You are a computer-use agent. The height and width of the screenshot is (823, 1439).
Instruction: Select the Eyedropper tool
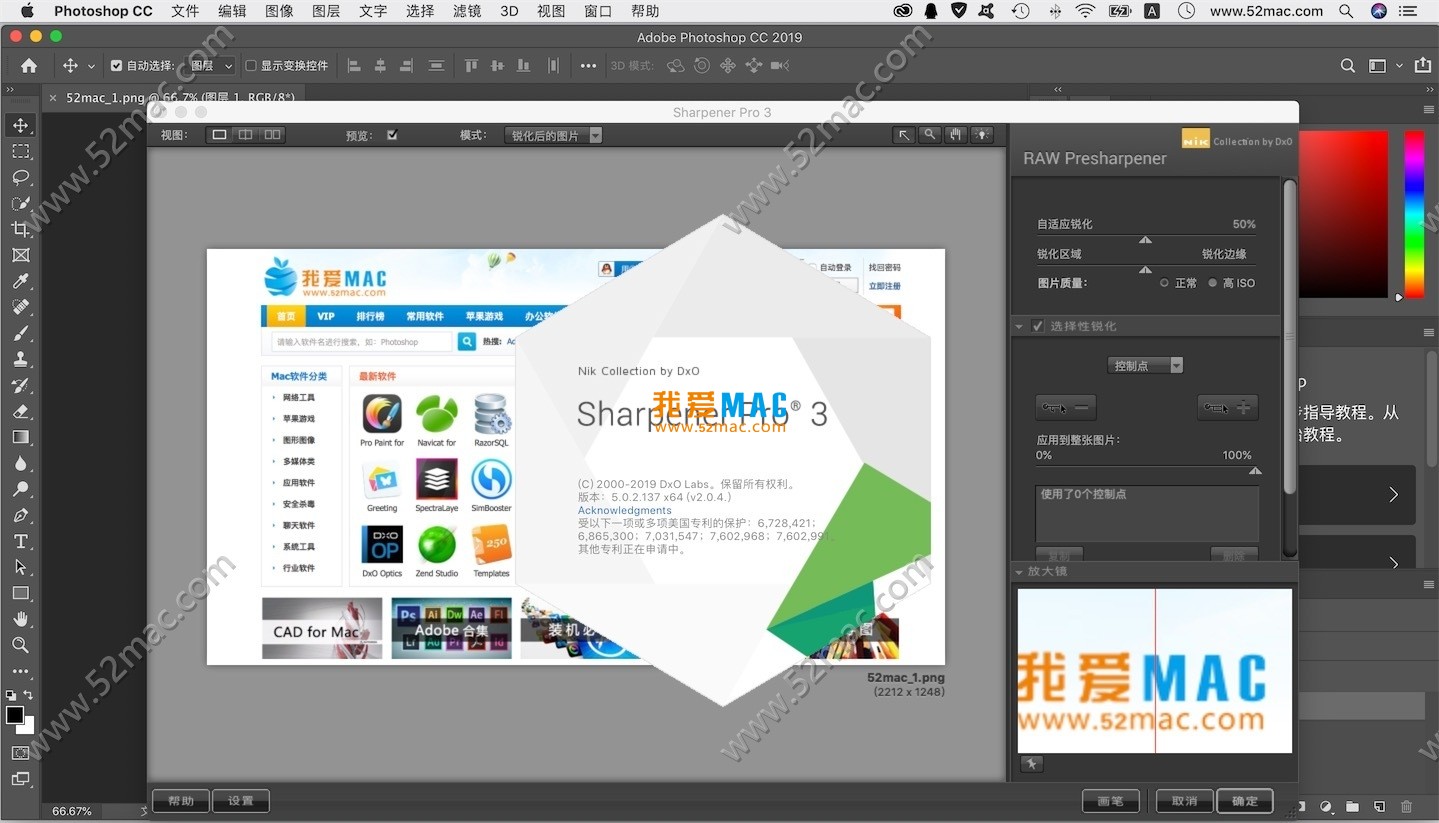point(20,281)
